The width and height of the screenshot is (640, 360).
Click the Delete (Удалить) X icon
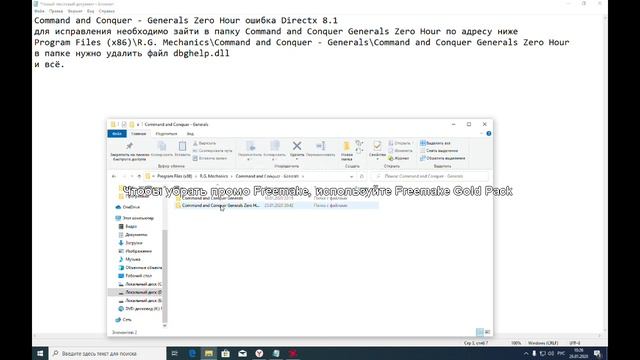(x=297, y=146)
